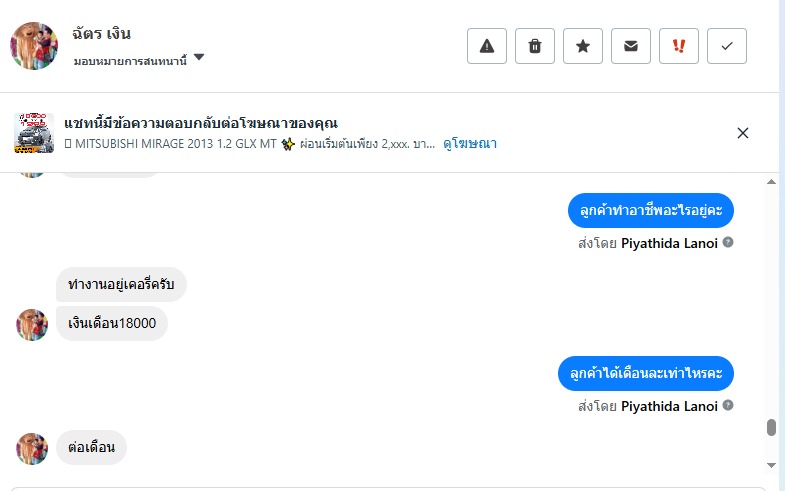Click sender avatar beside ต่อเดือน message
The width and height of the screenshot is (785, 491).
coord(32,448)
